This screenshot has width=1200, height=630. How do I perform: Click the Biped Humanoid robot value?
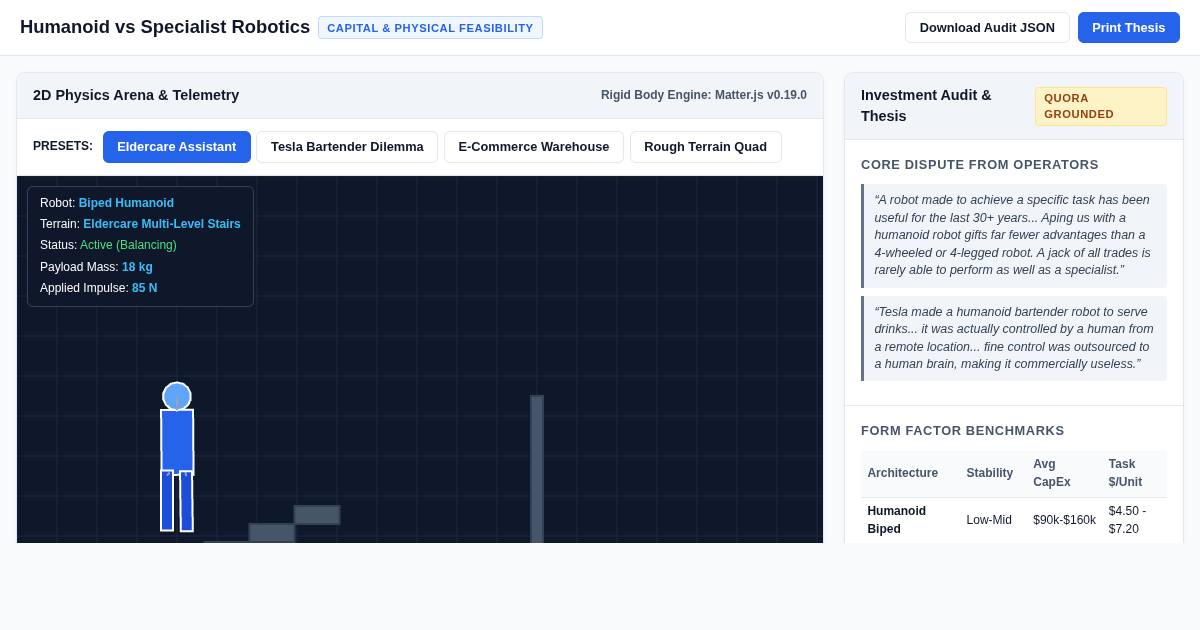pyautogui.click(x=126, y=203)
